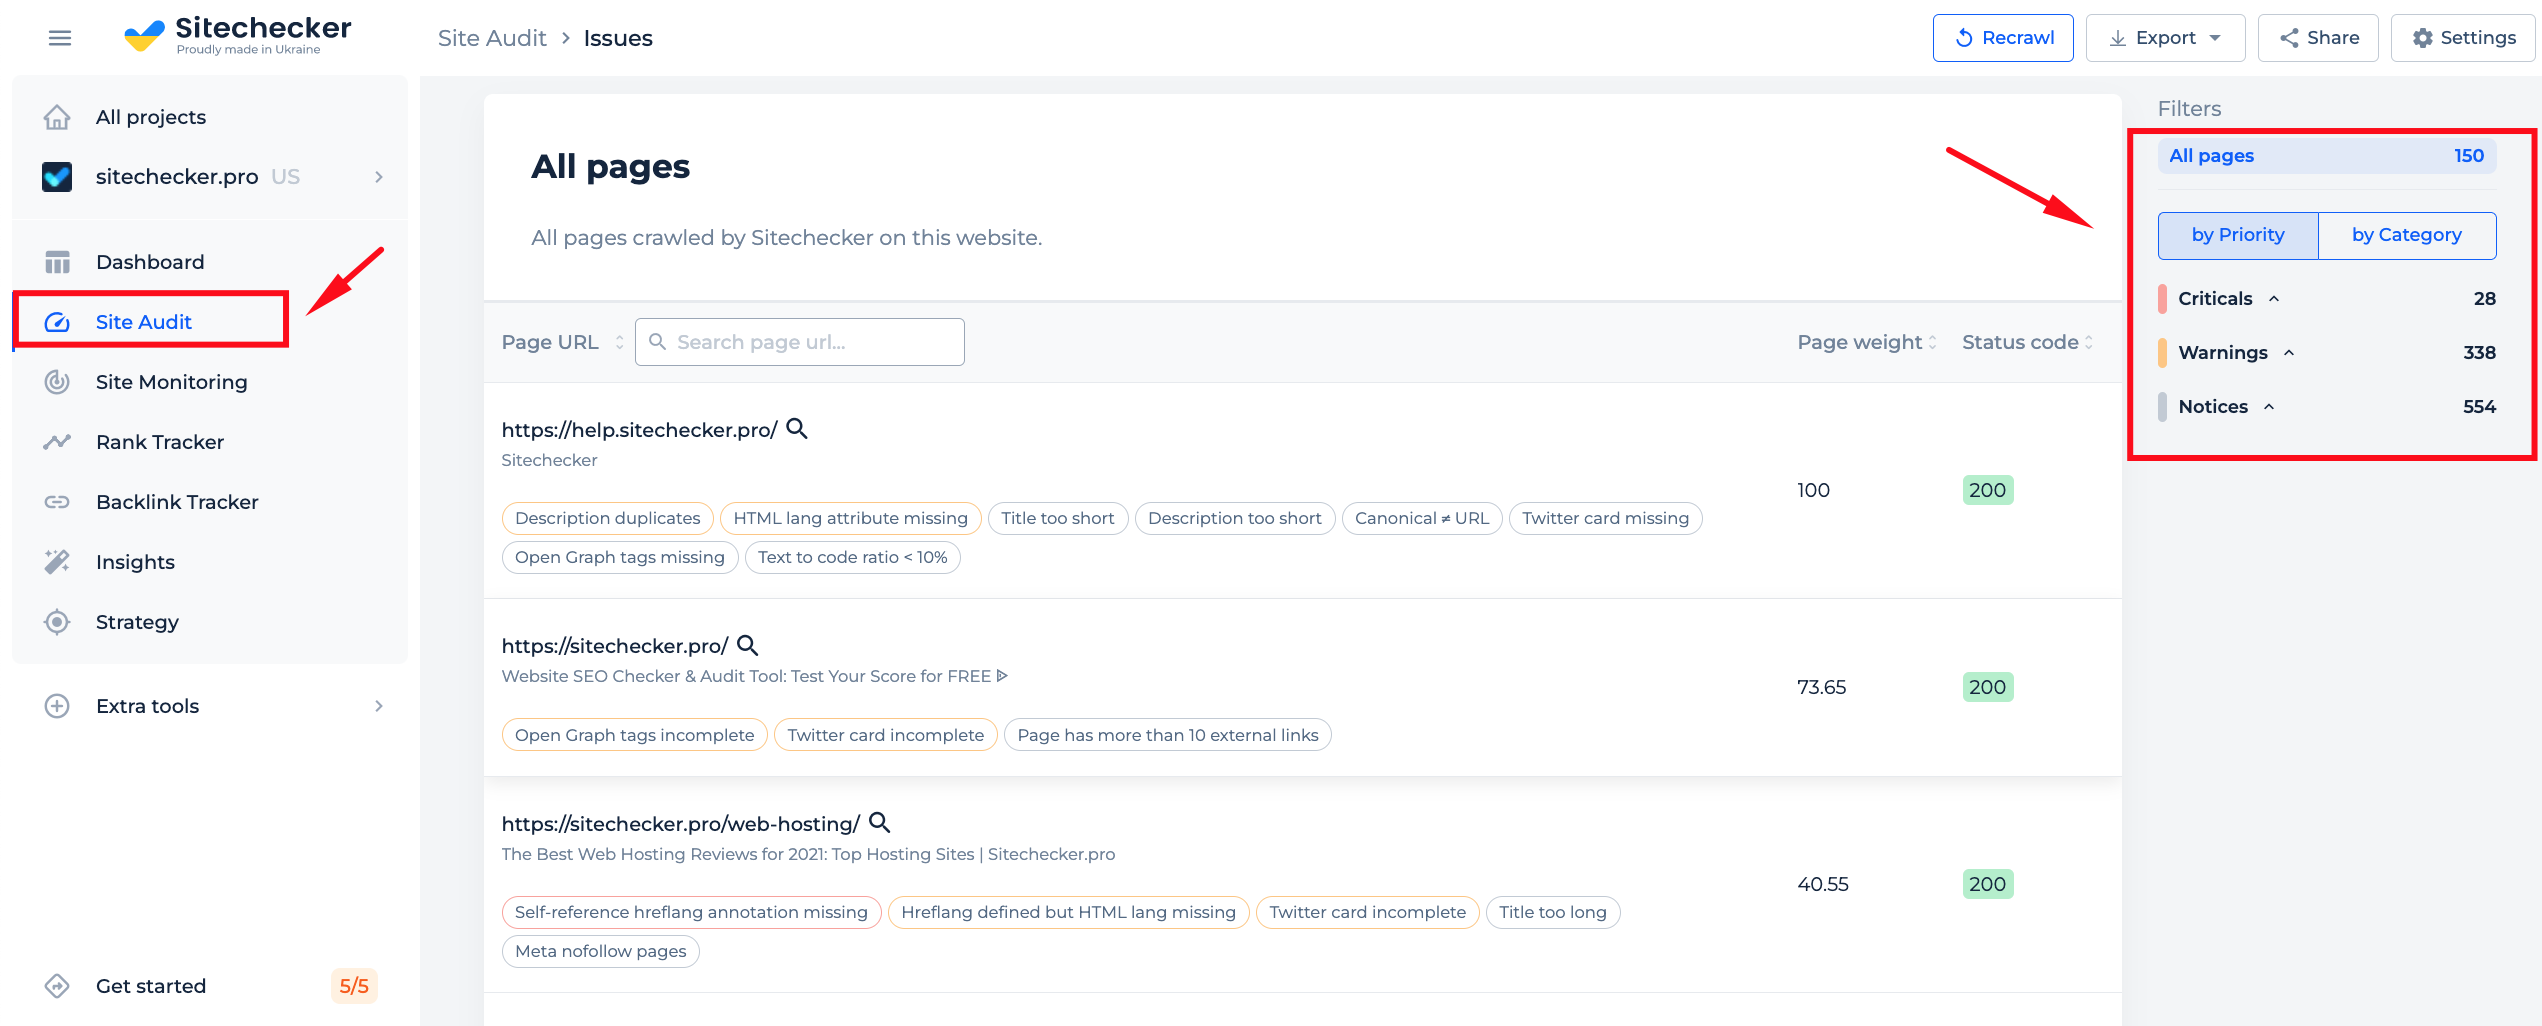This screenshot has width=2542, height=1026.
Task: Collapse the Warnings filter group
Action: click(2289, 353)
